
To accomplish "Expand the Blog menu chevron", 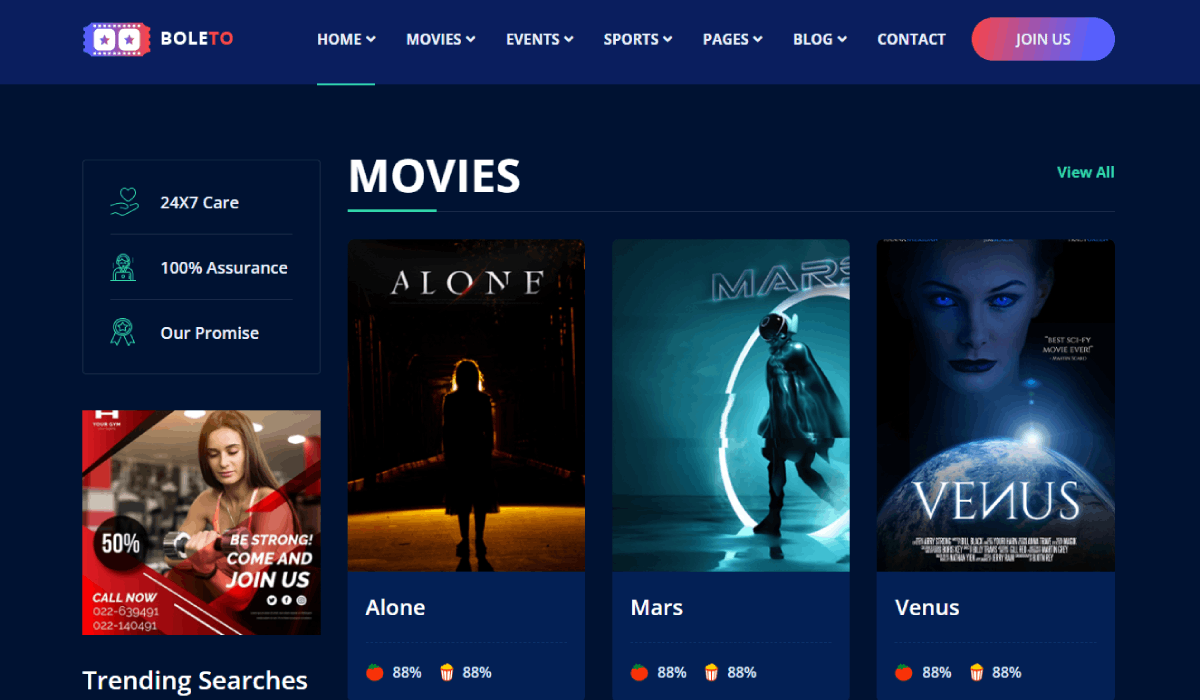I will (842, 40).
